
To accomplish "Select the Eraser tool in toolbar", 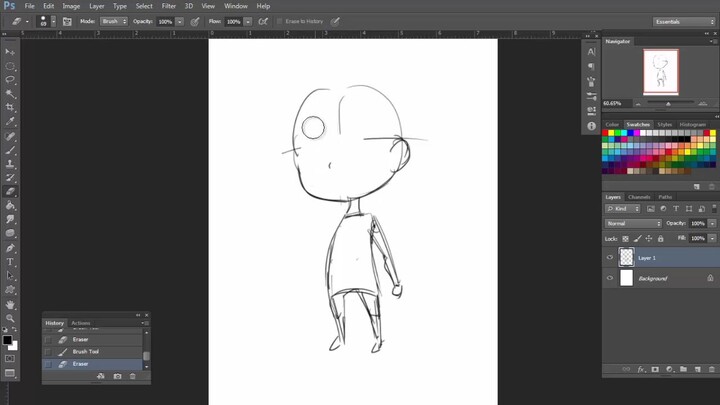I will [x=10, y=191].
